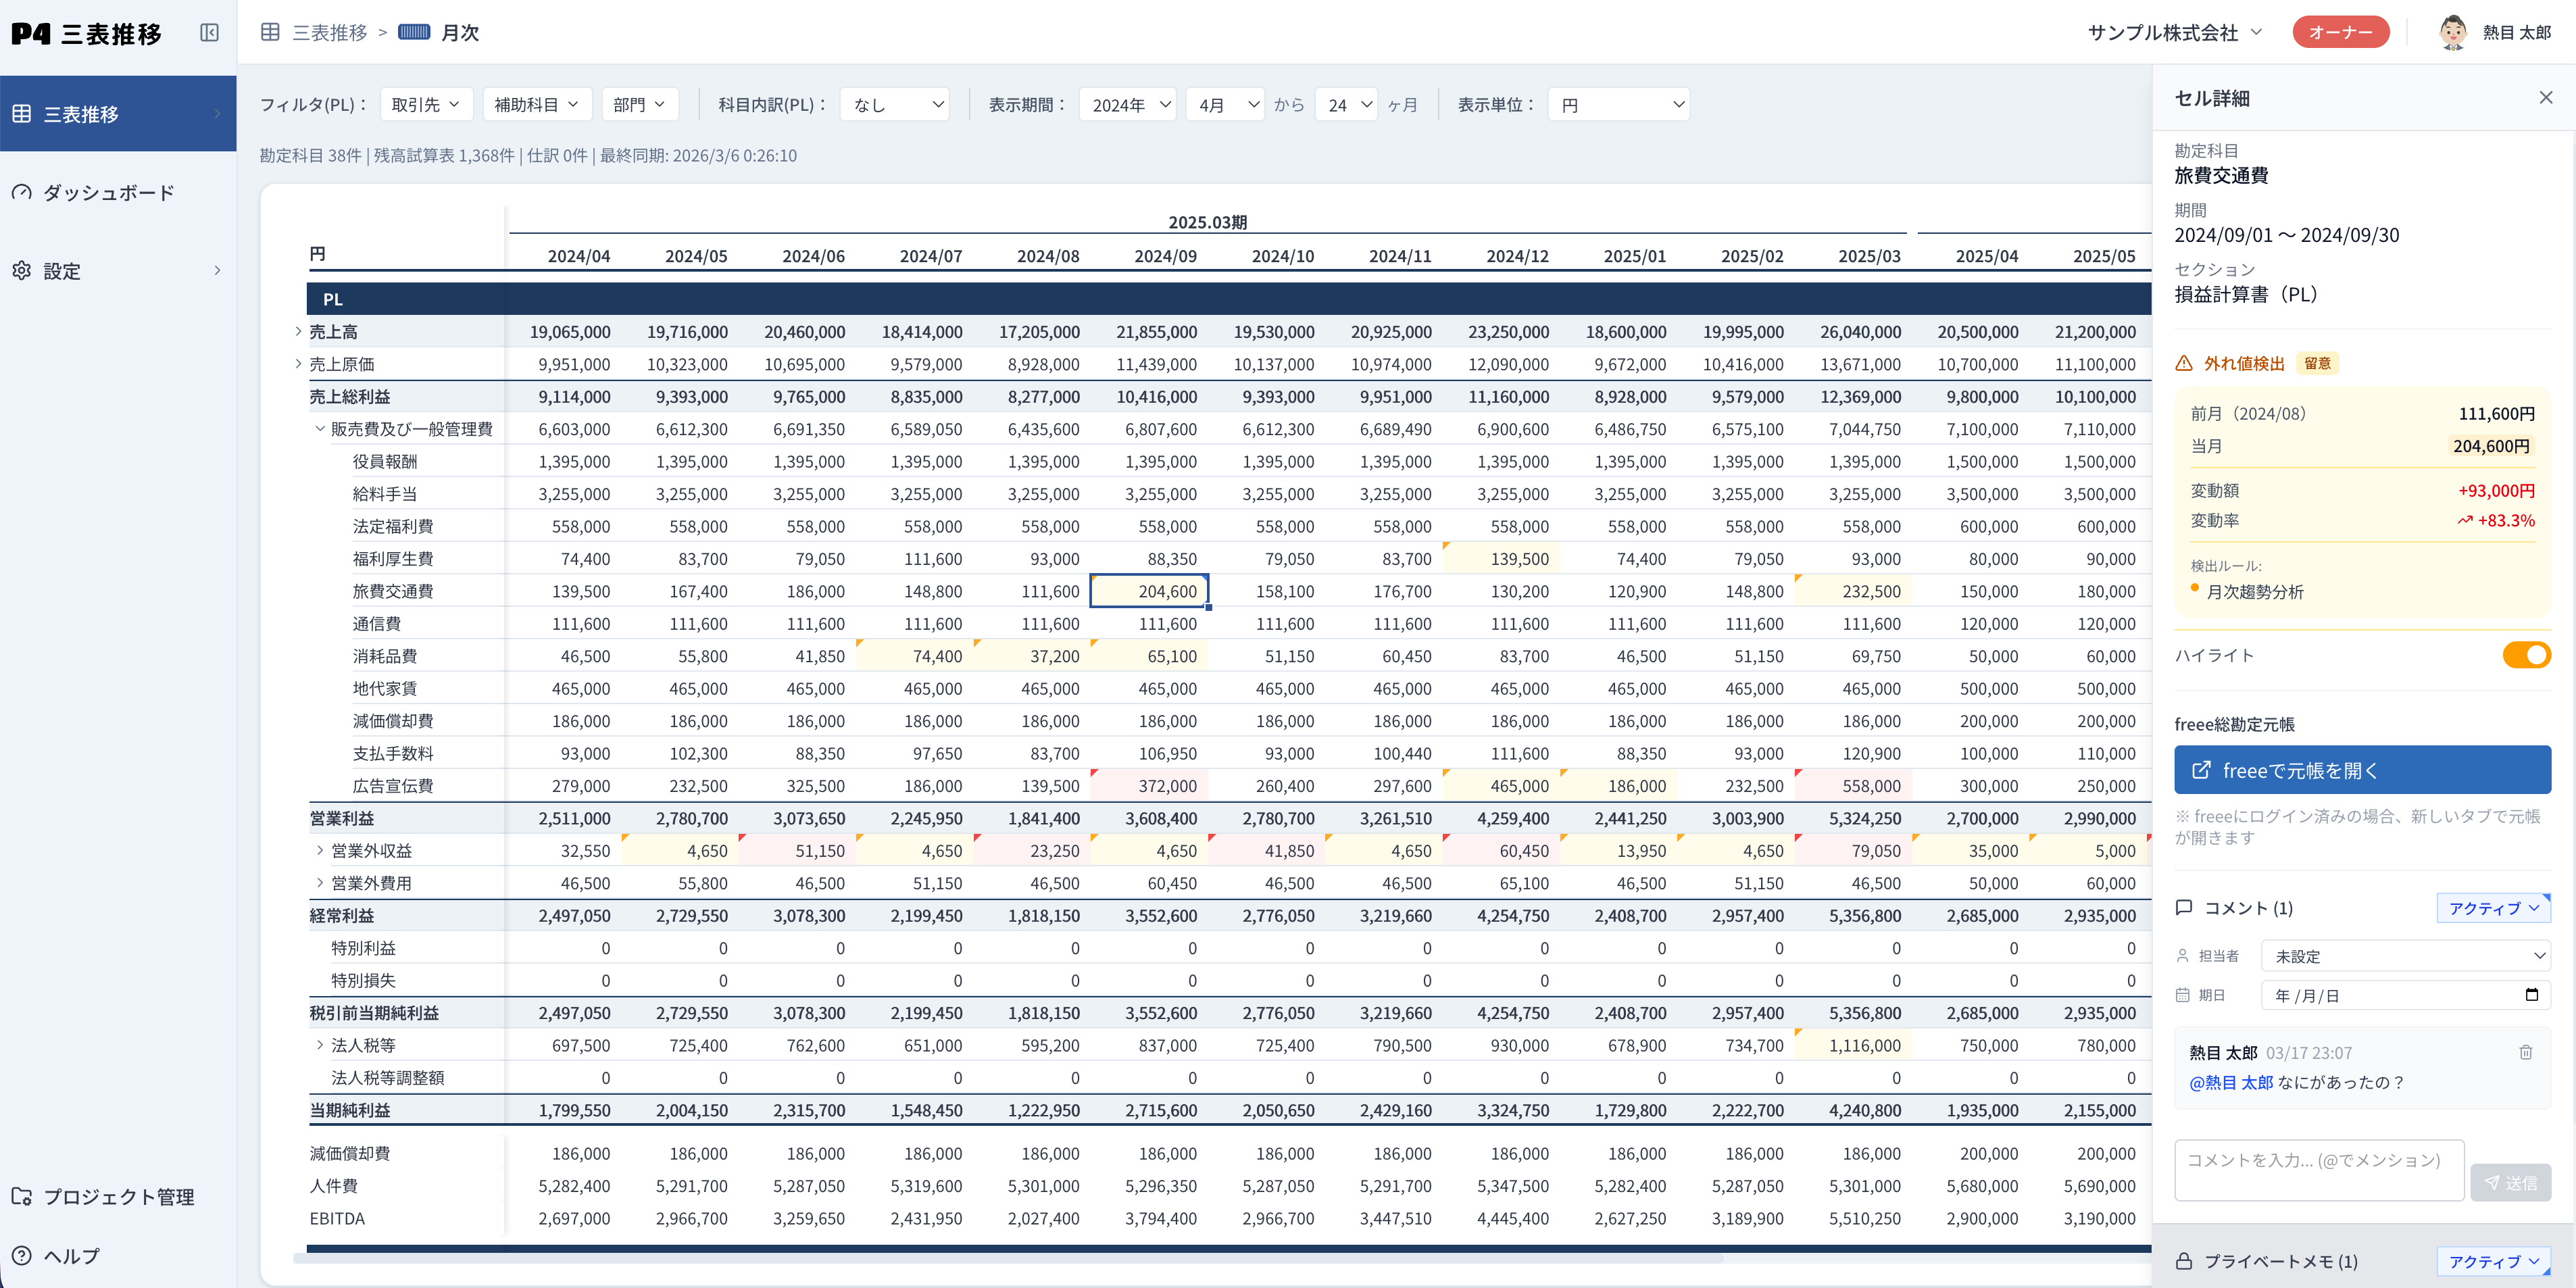Open the date picker calendar icon
The width and height of the screenshot is (2576, 1288).
pos(2531,995)
